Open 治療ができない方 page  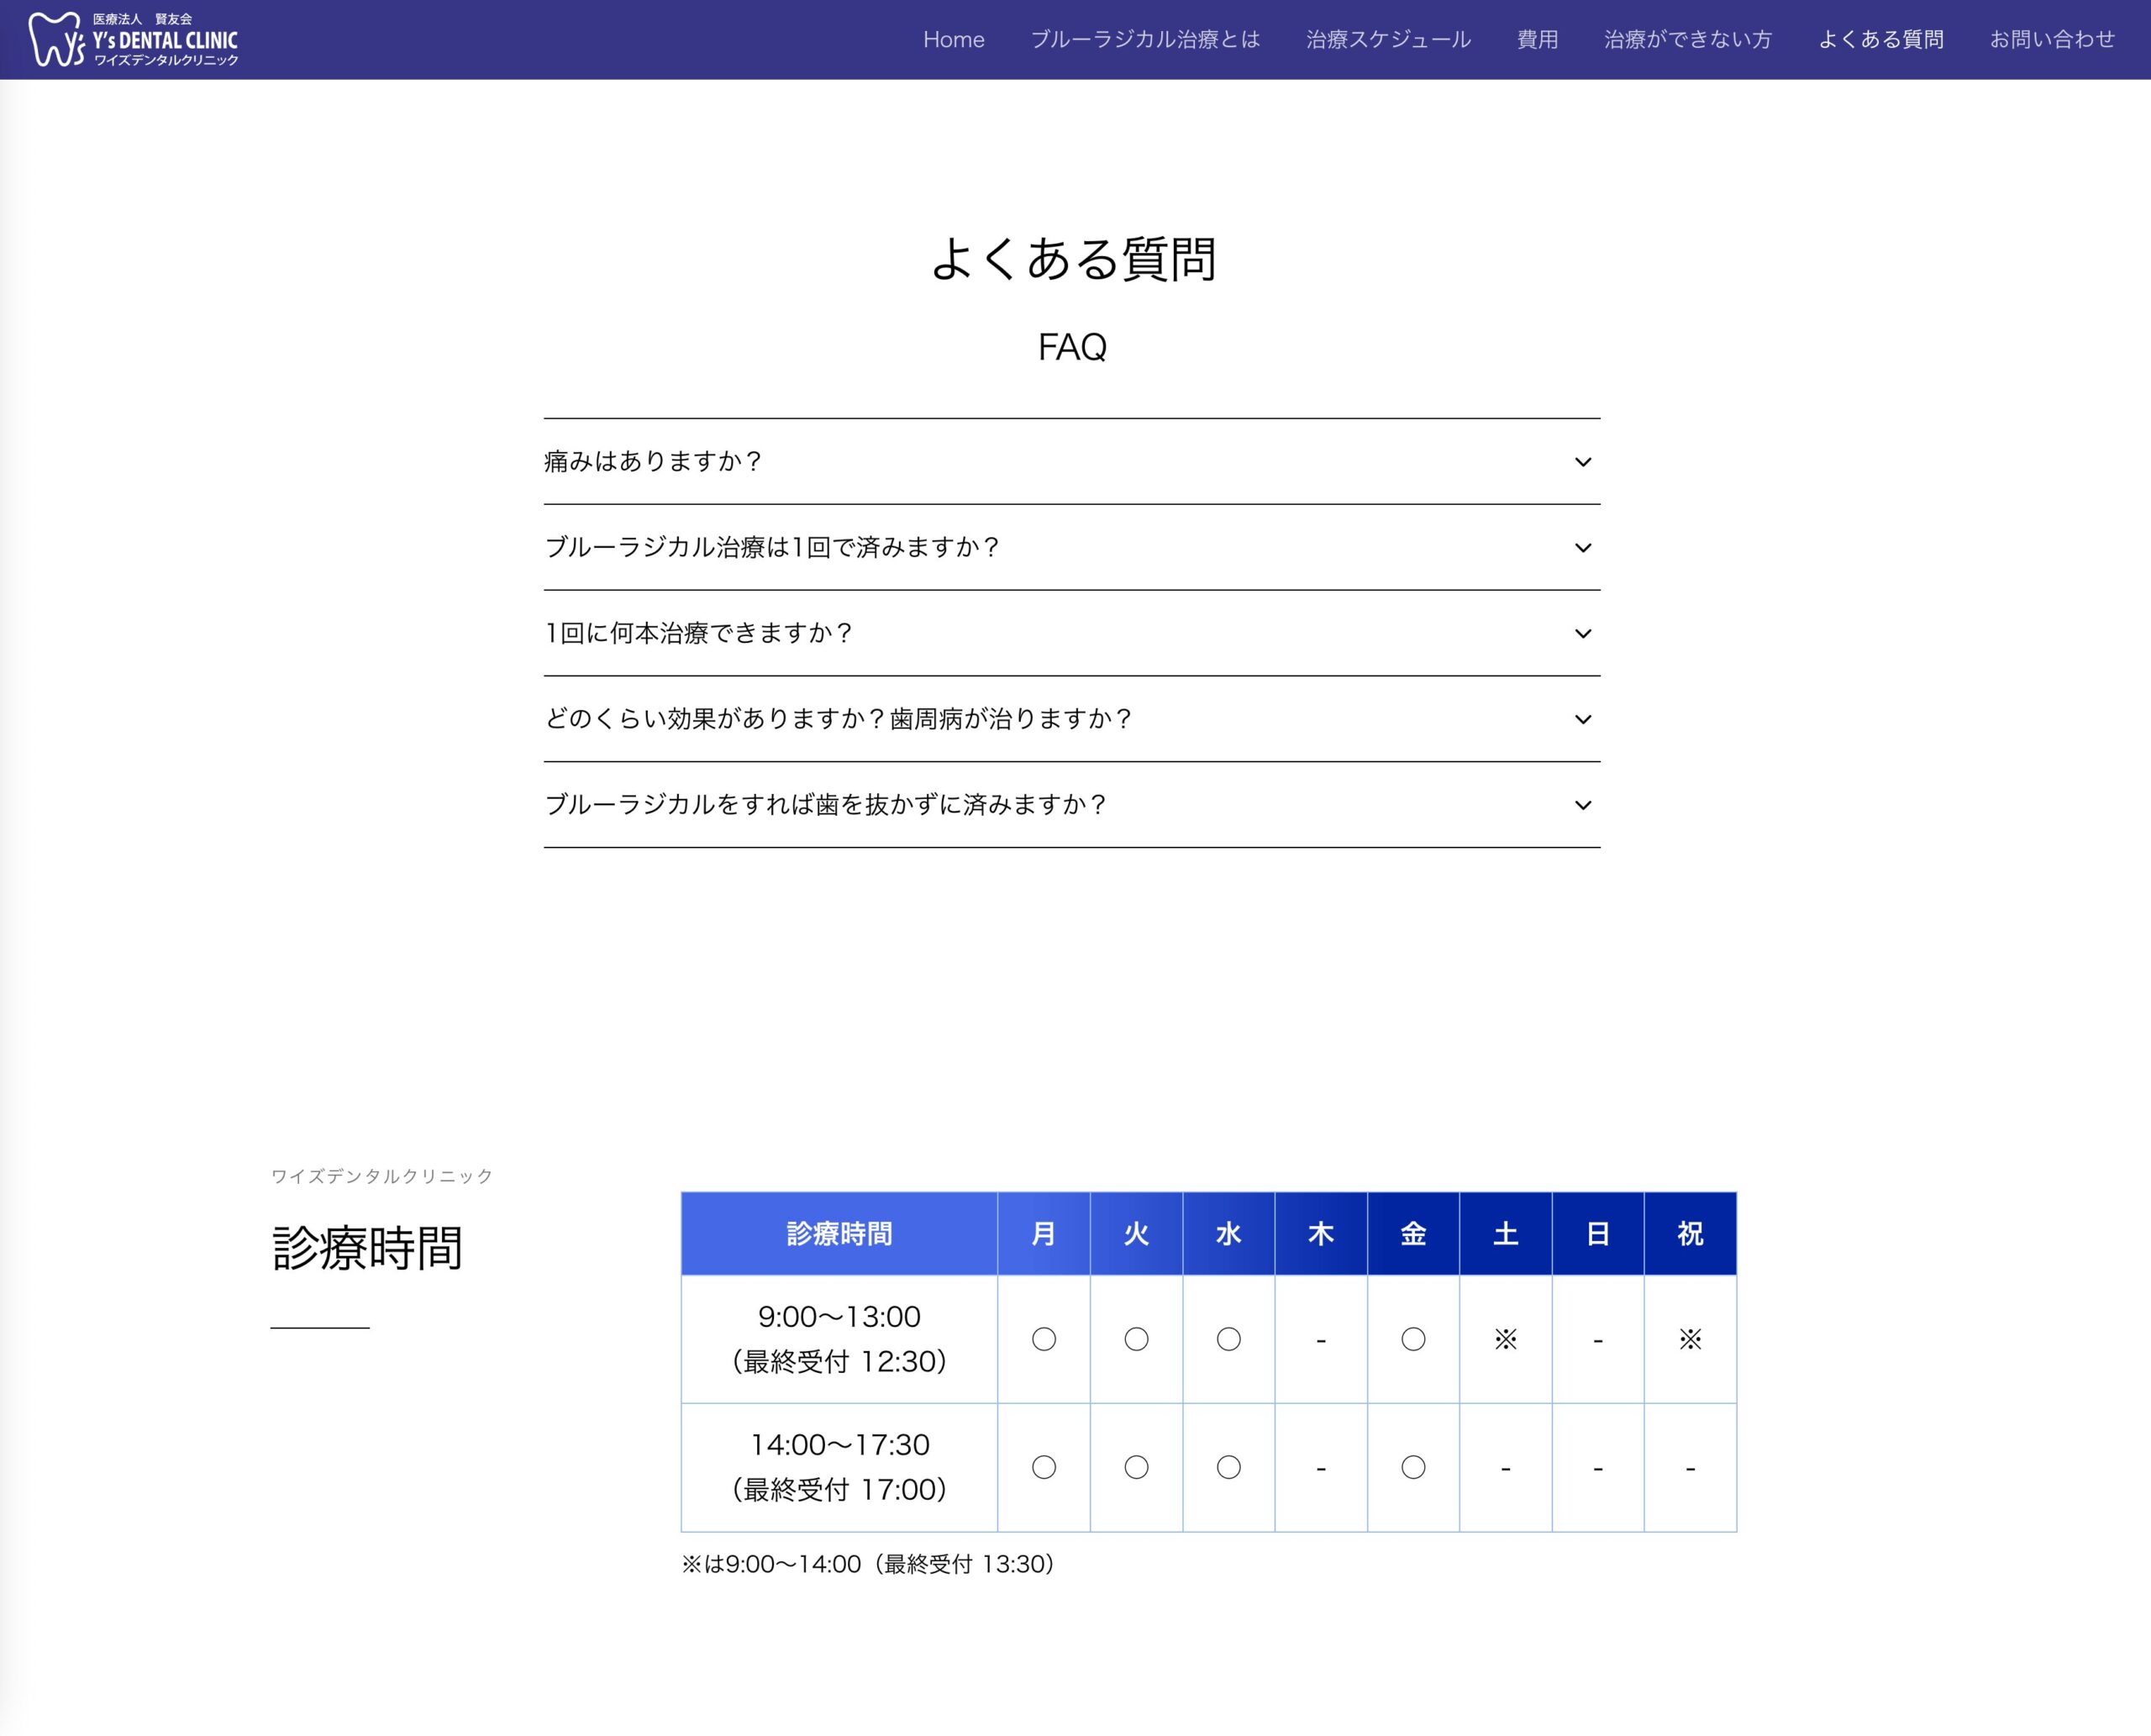pyautogui.click(x=1687, y=39)
